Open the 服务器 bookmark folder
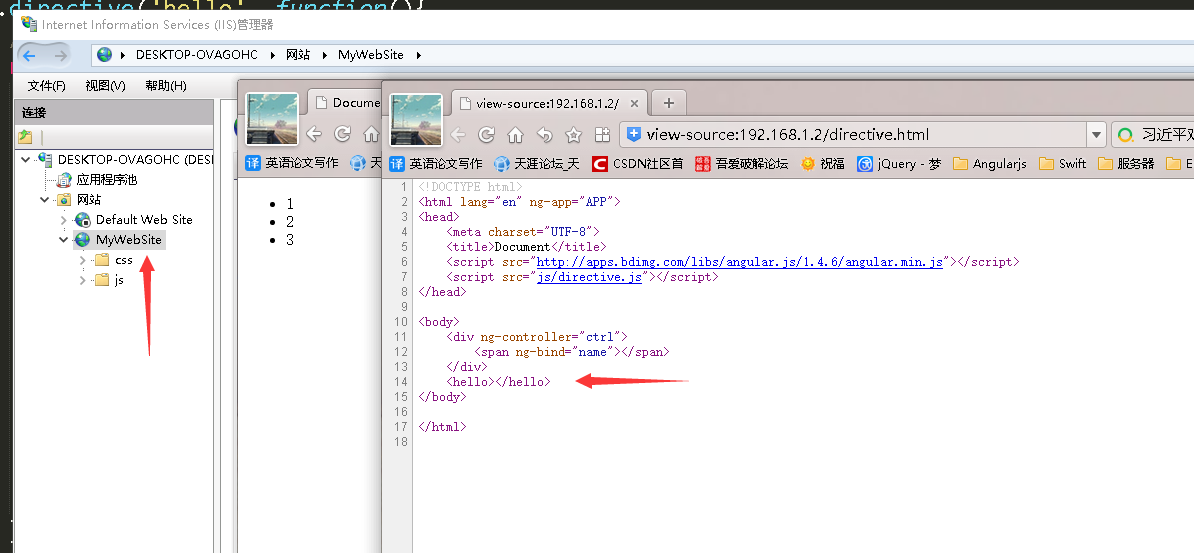 coord(1125,163)
